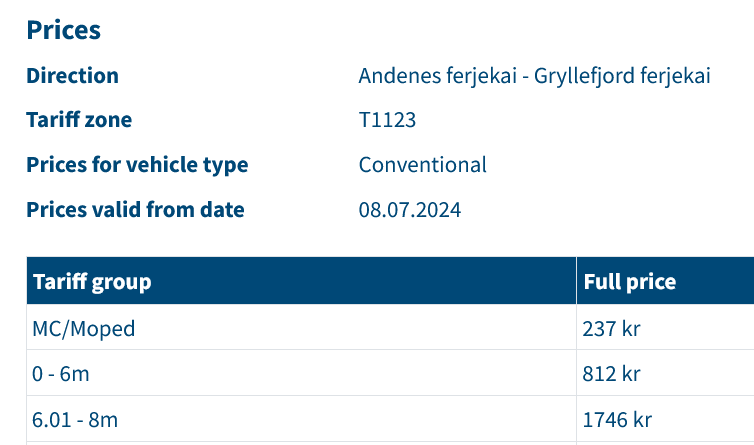The image size is (754, 445).
Task: Click the 812 kr price
Action: click(610, 374)
